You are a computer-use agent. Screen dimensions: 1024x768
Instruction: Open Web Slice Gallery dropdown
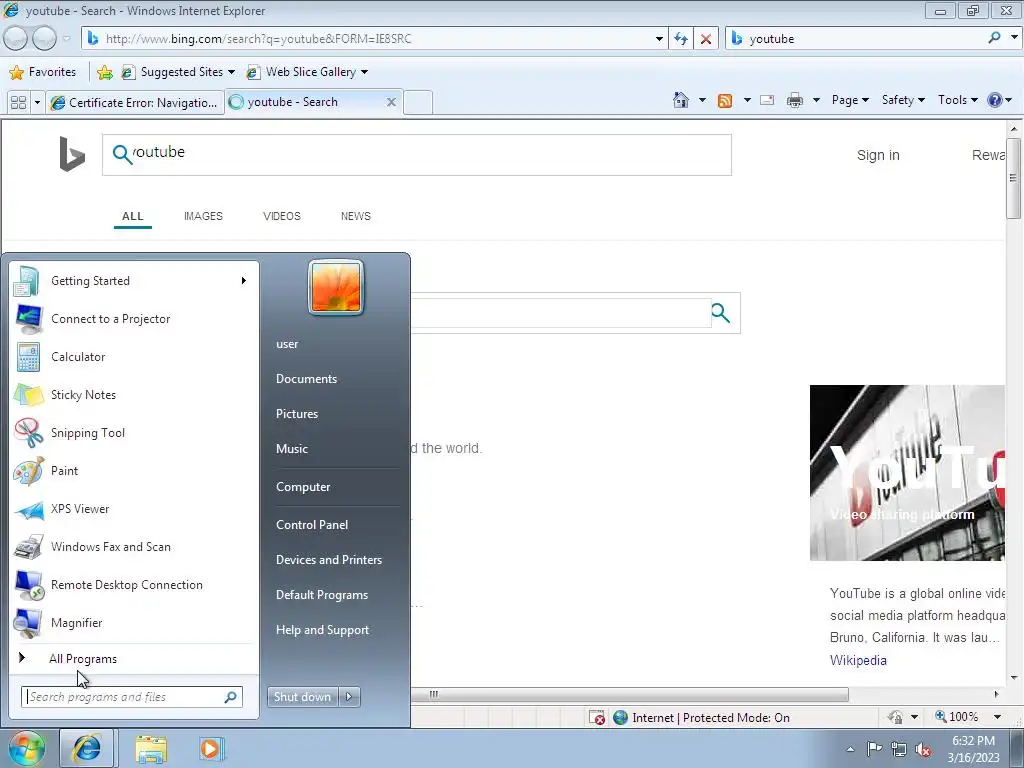pos(364,72)
